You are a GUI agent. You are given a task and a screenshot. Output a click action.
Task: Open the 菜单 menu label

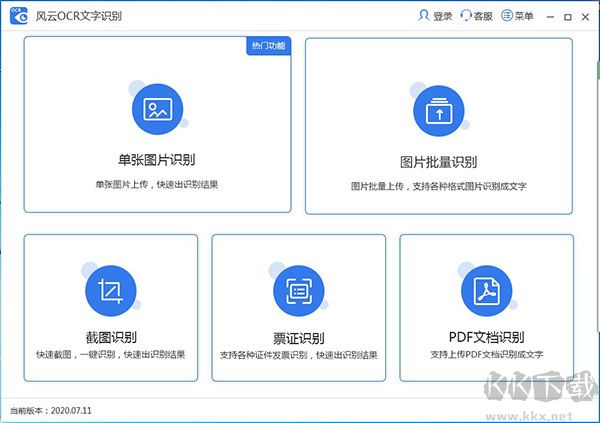tap(524, 16)
